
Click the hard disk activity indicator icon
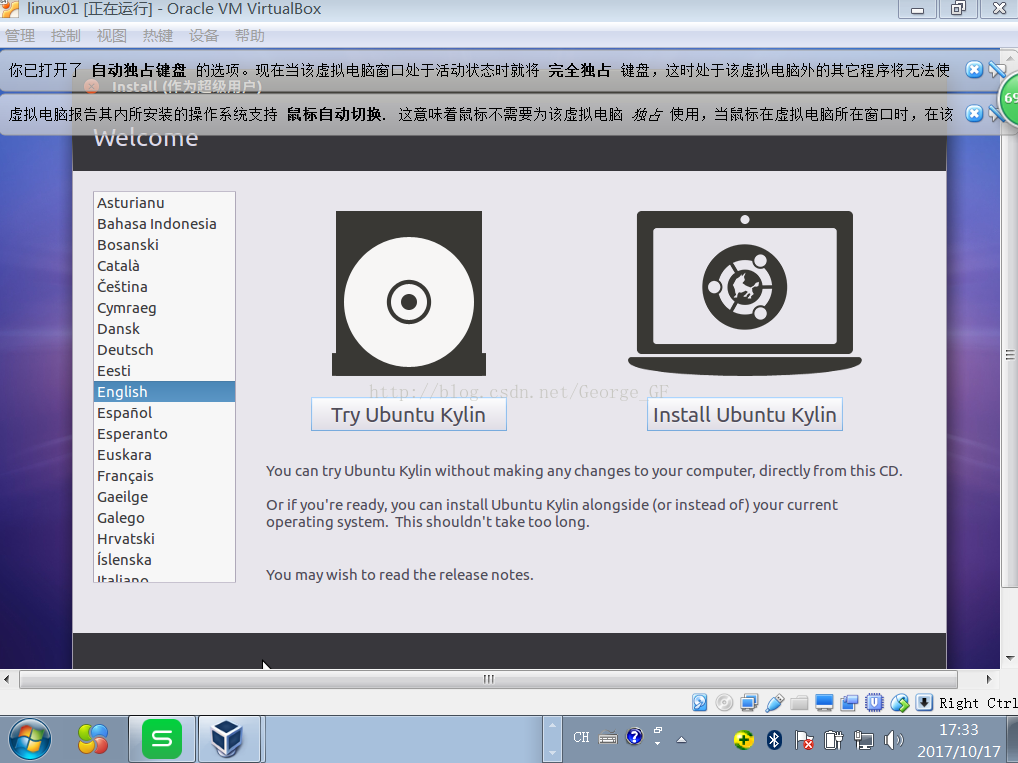699,703
